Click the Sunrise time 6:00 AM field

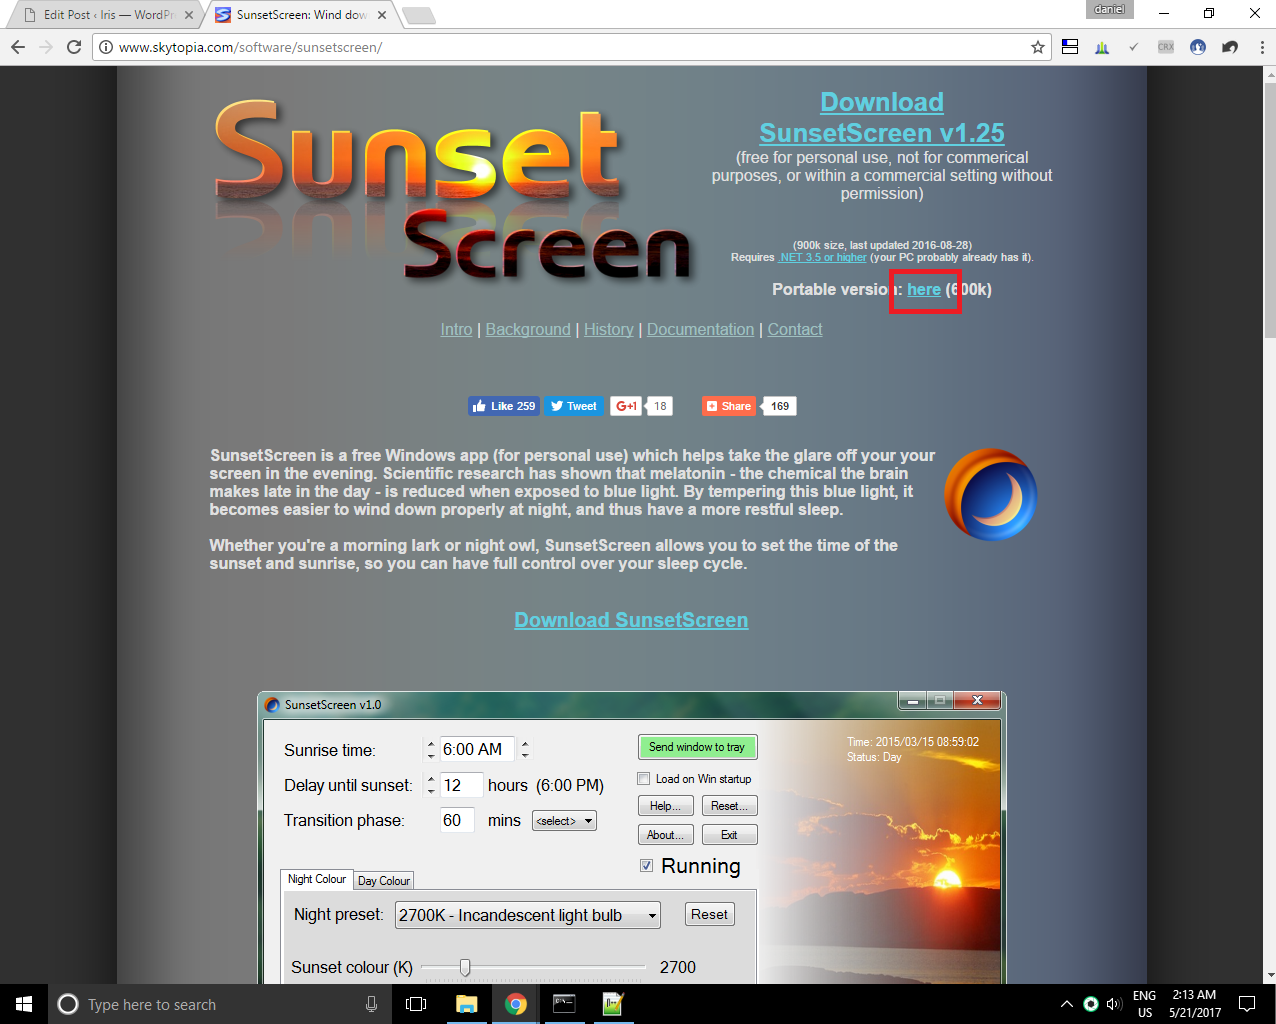477,749
